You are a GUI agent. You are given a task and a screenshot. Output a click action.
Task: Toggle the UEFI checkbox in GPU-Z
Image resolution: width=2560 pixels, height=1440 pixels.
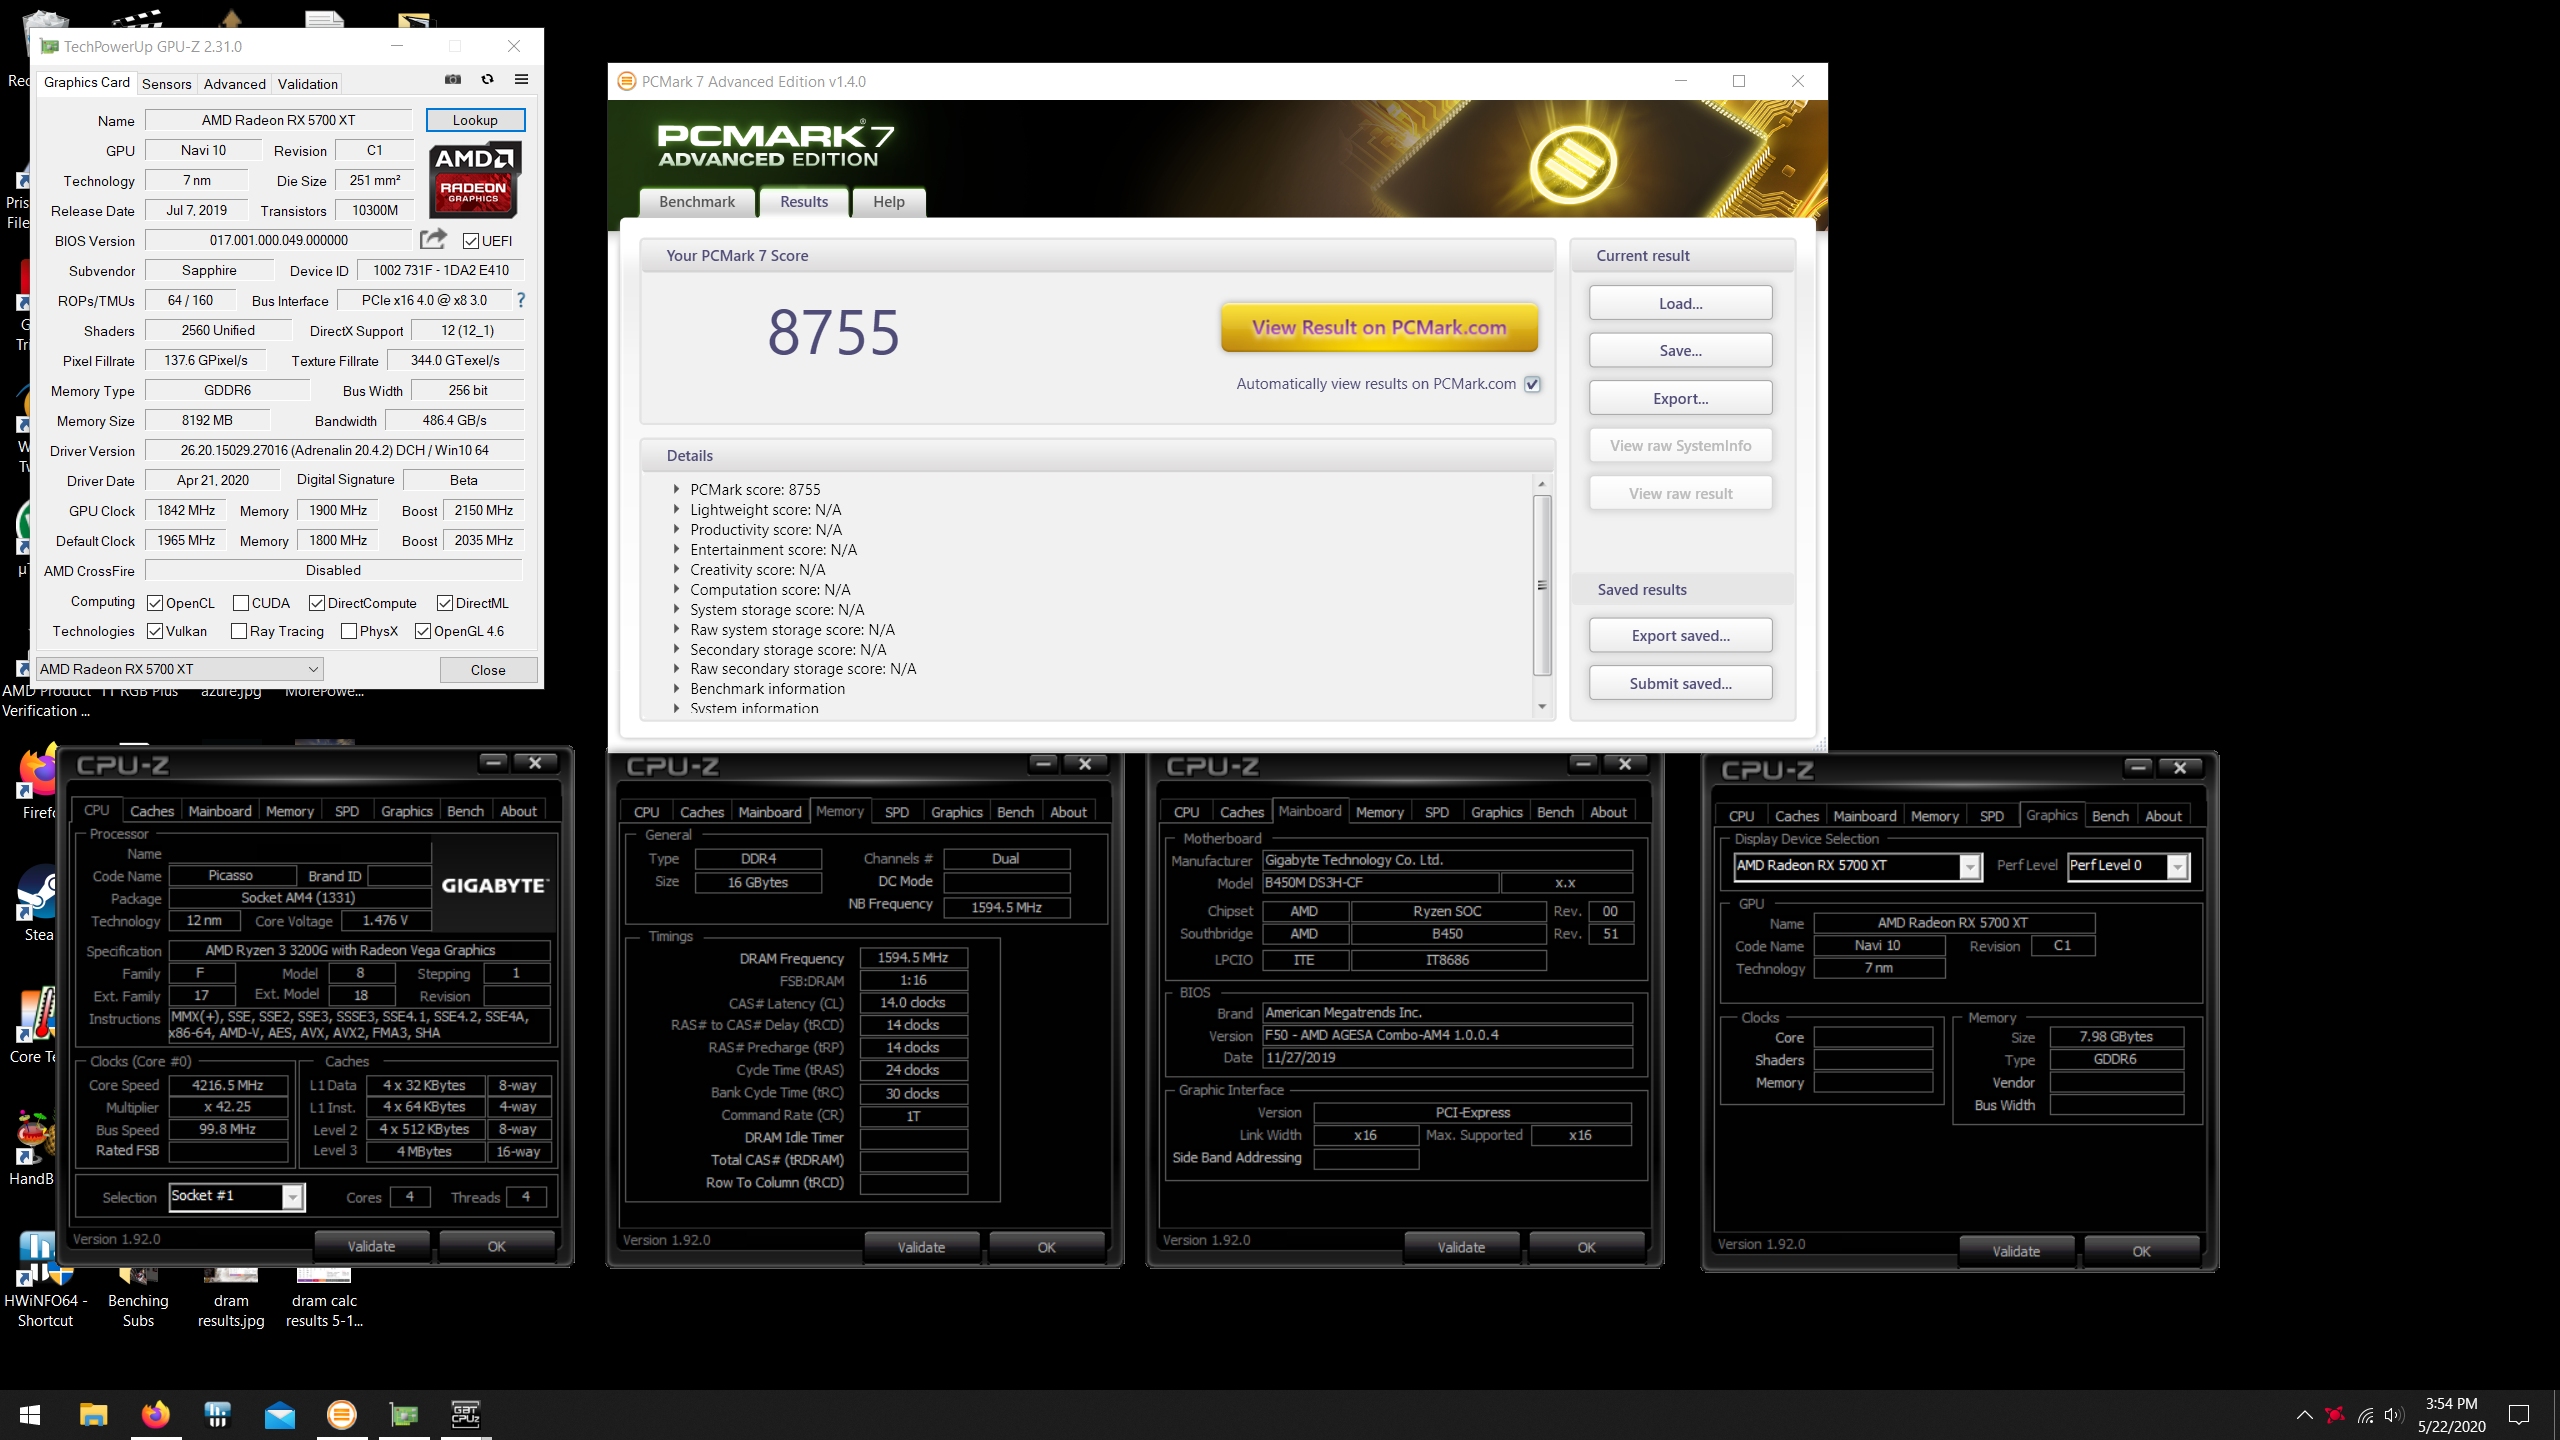[x=471, y=241]
